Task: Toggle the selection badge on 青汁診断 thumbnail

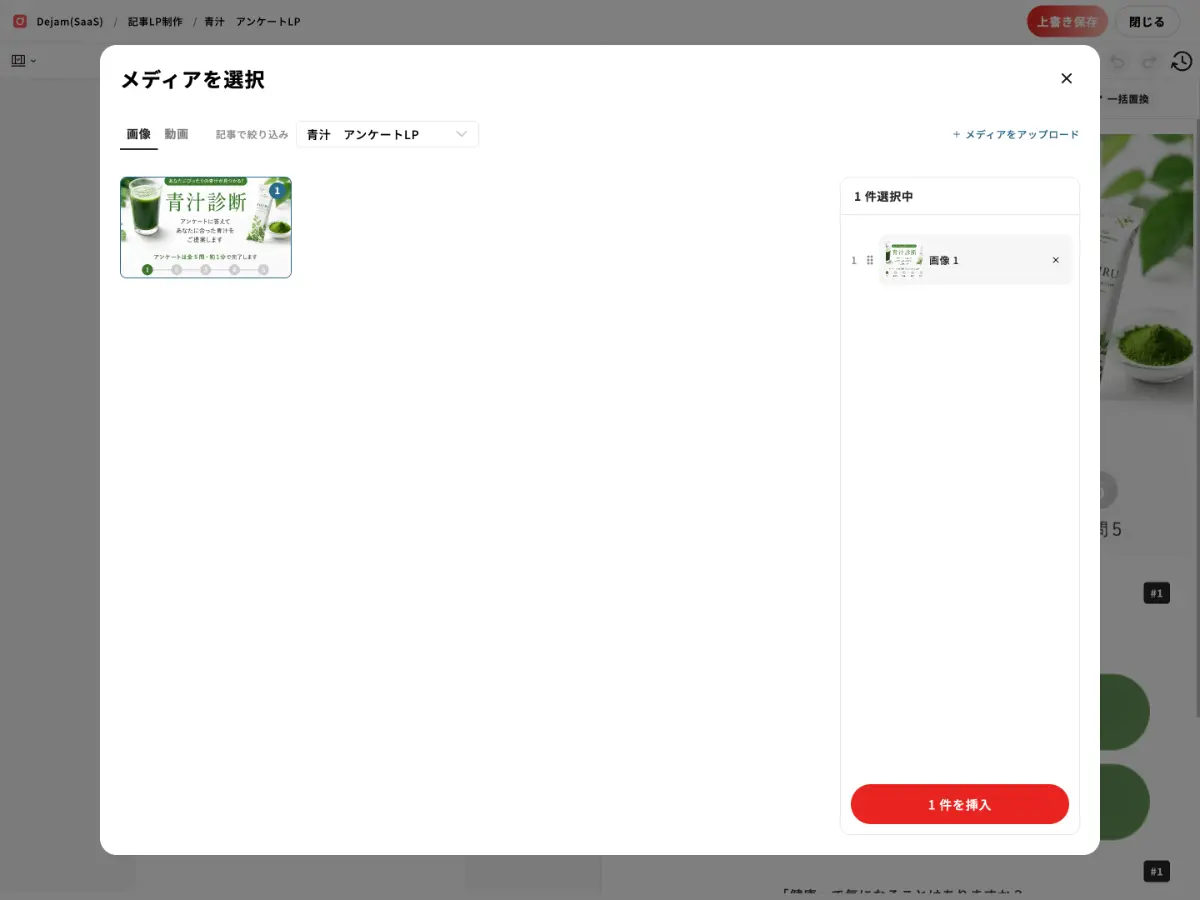Action: (x=277, y=191)
